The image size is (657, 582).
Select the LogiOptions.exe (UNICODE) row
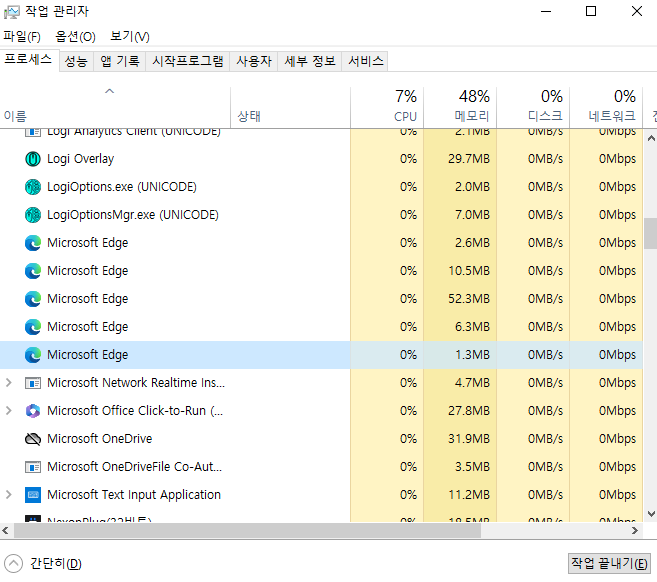(x=321, y=187)
